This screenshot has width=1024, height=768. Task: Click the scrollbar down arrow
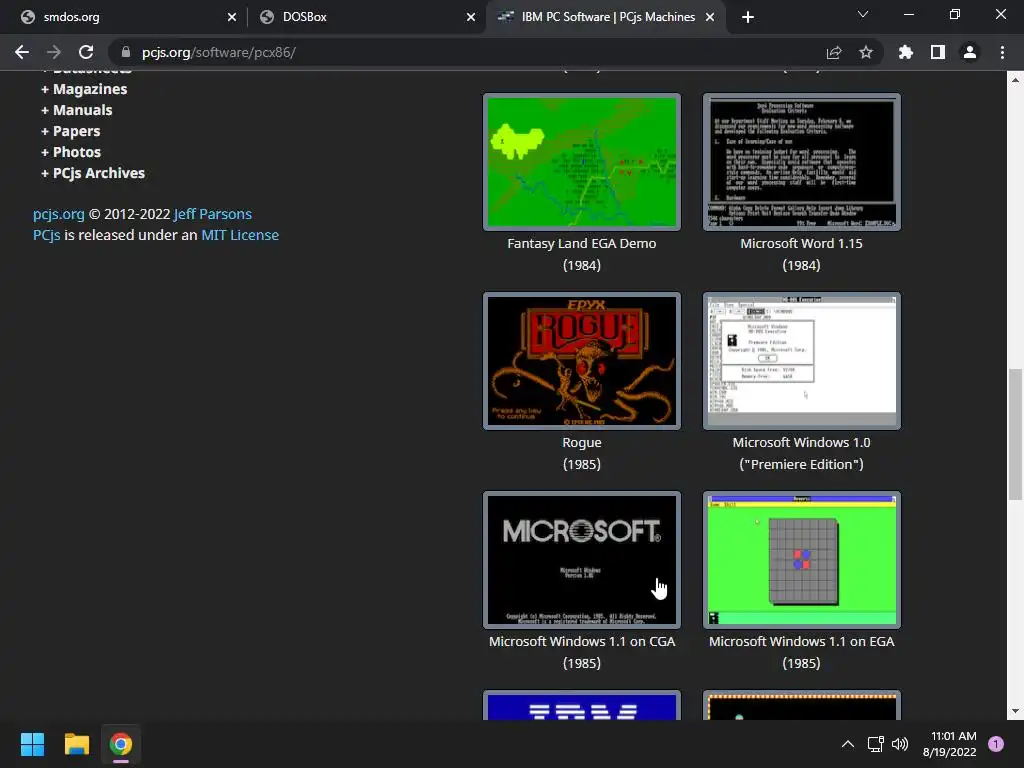1015,711
